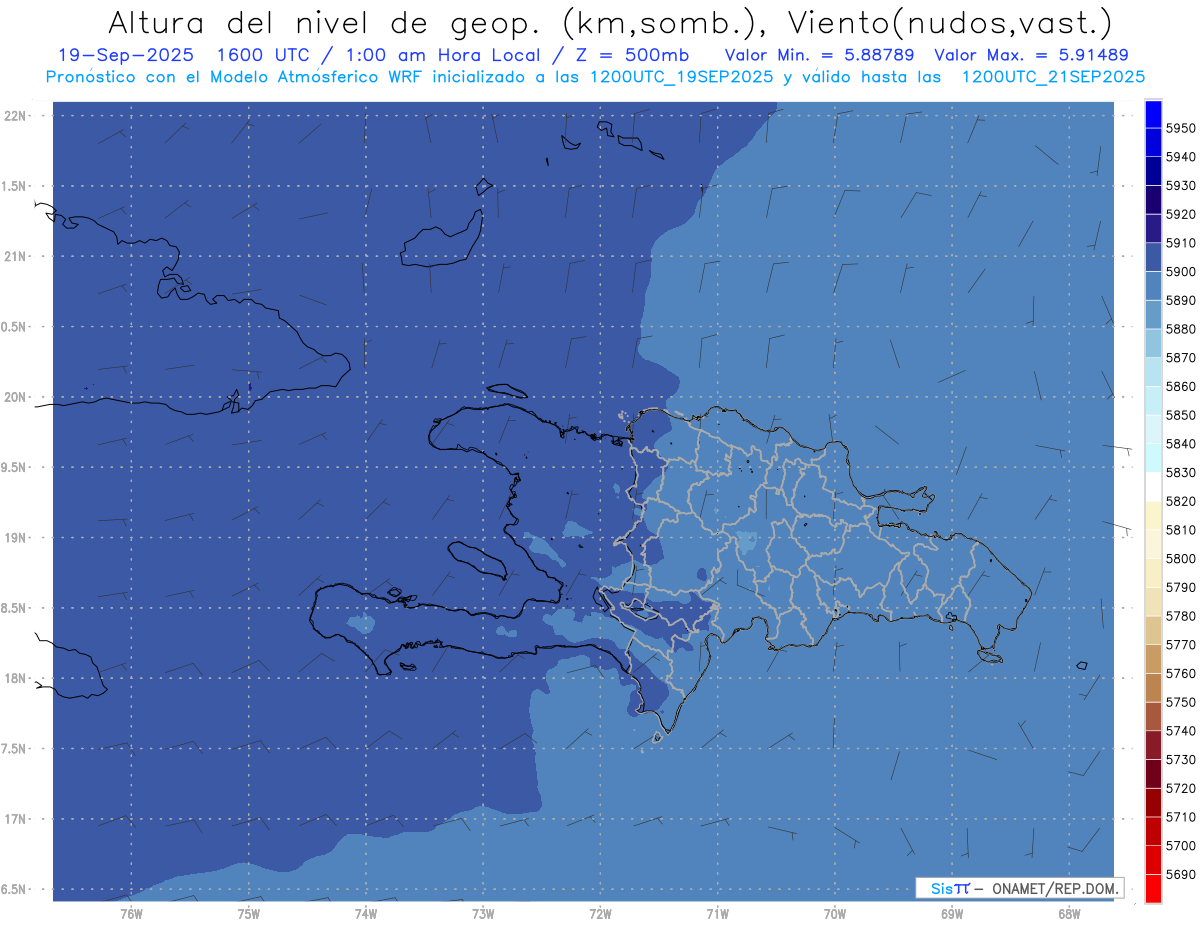Click the 5890 colorbar label
This screenshot has height=927, width=1200.
pos(1180,300)
